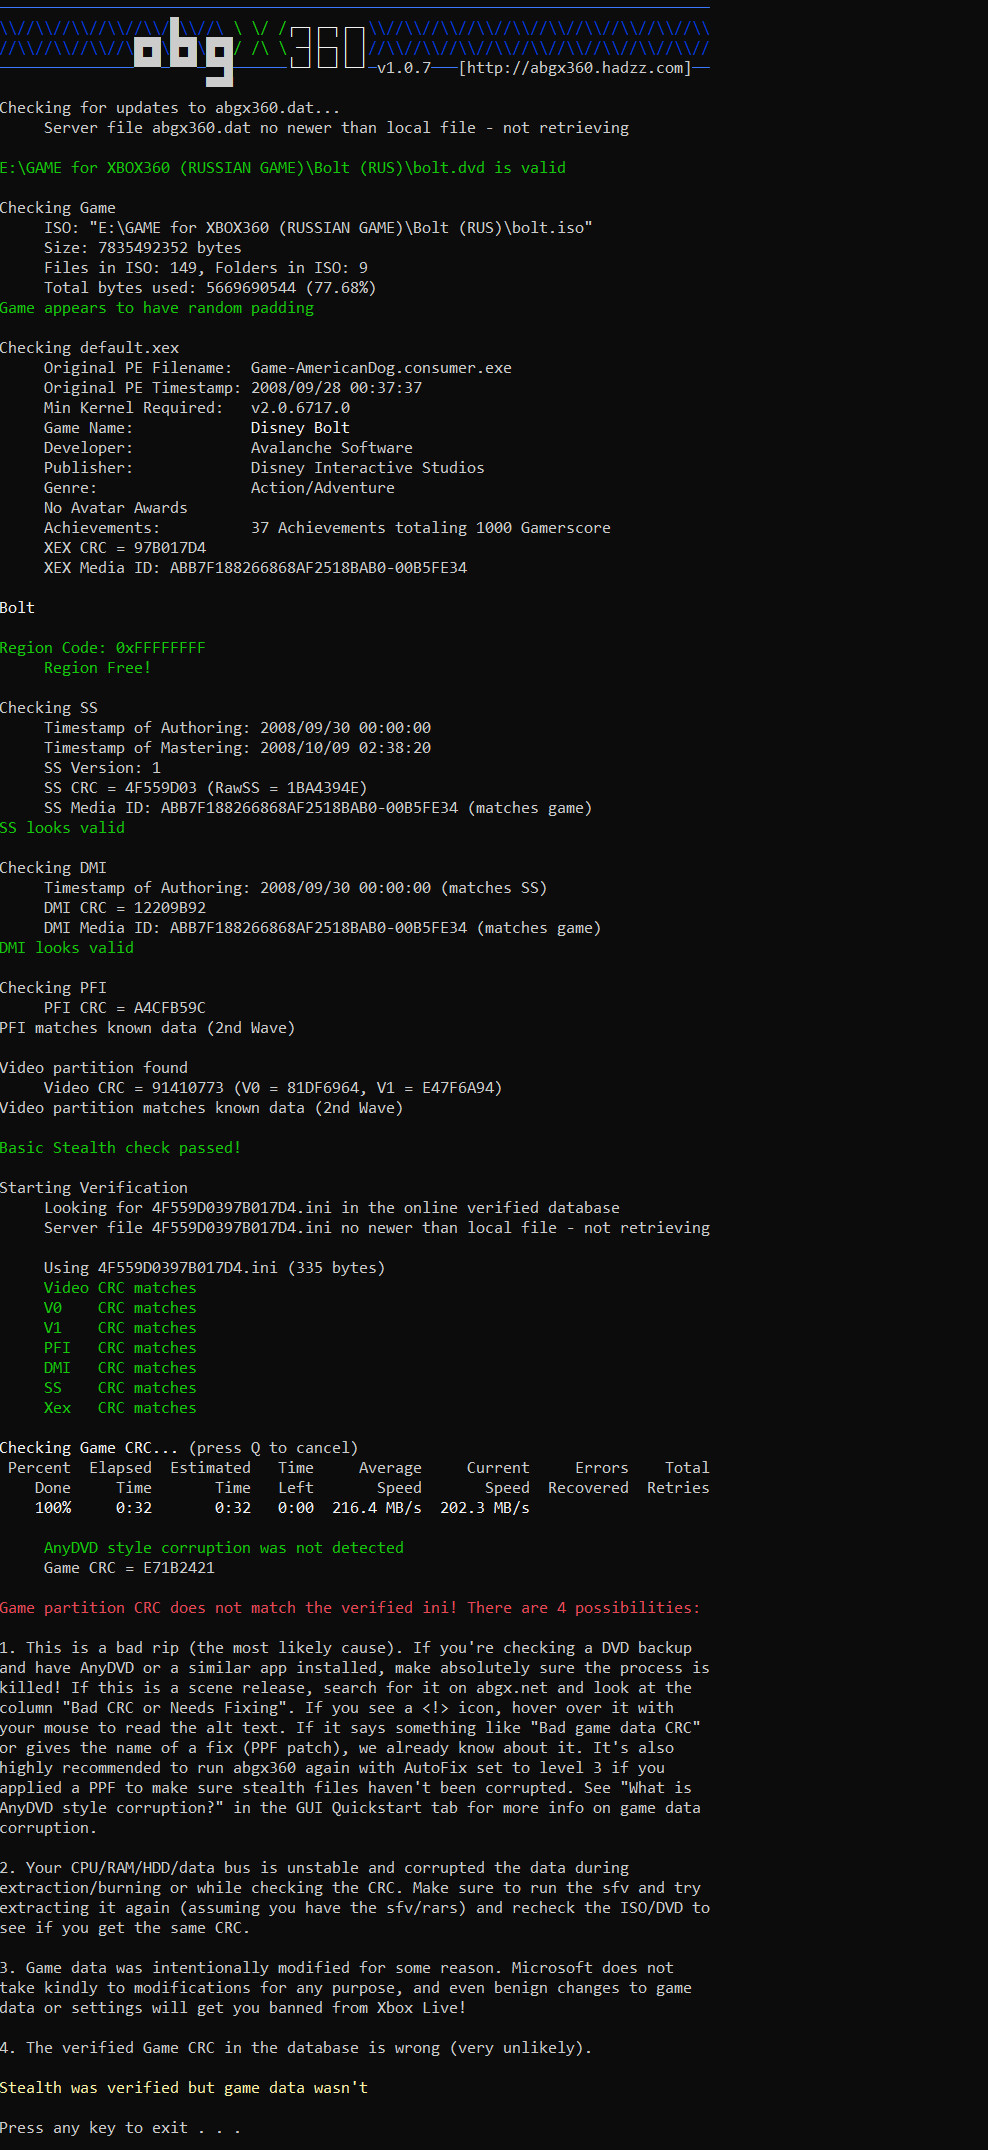Click the green "Region Free!" text

[x=98, y=668]
